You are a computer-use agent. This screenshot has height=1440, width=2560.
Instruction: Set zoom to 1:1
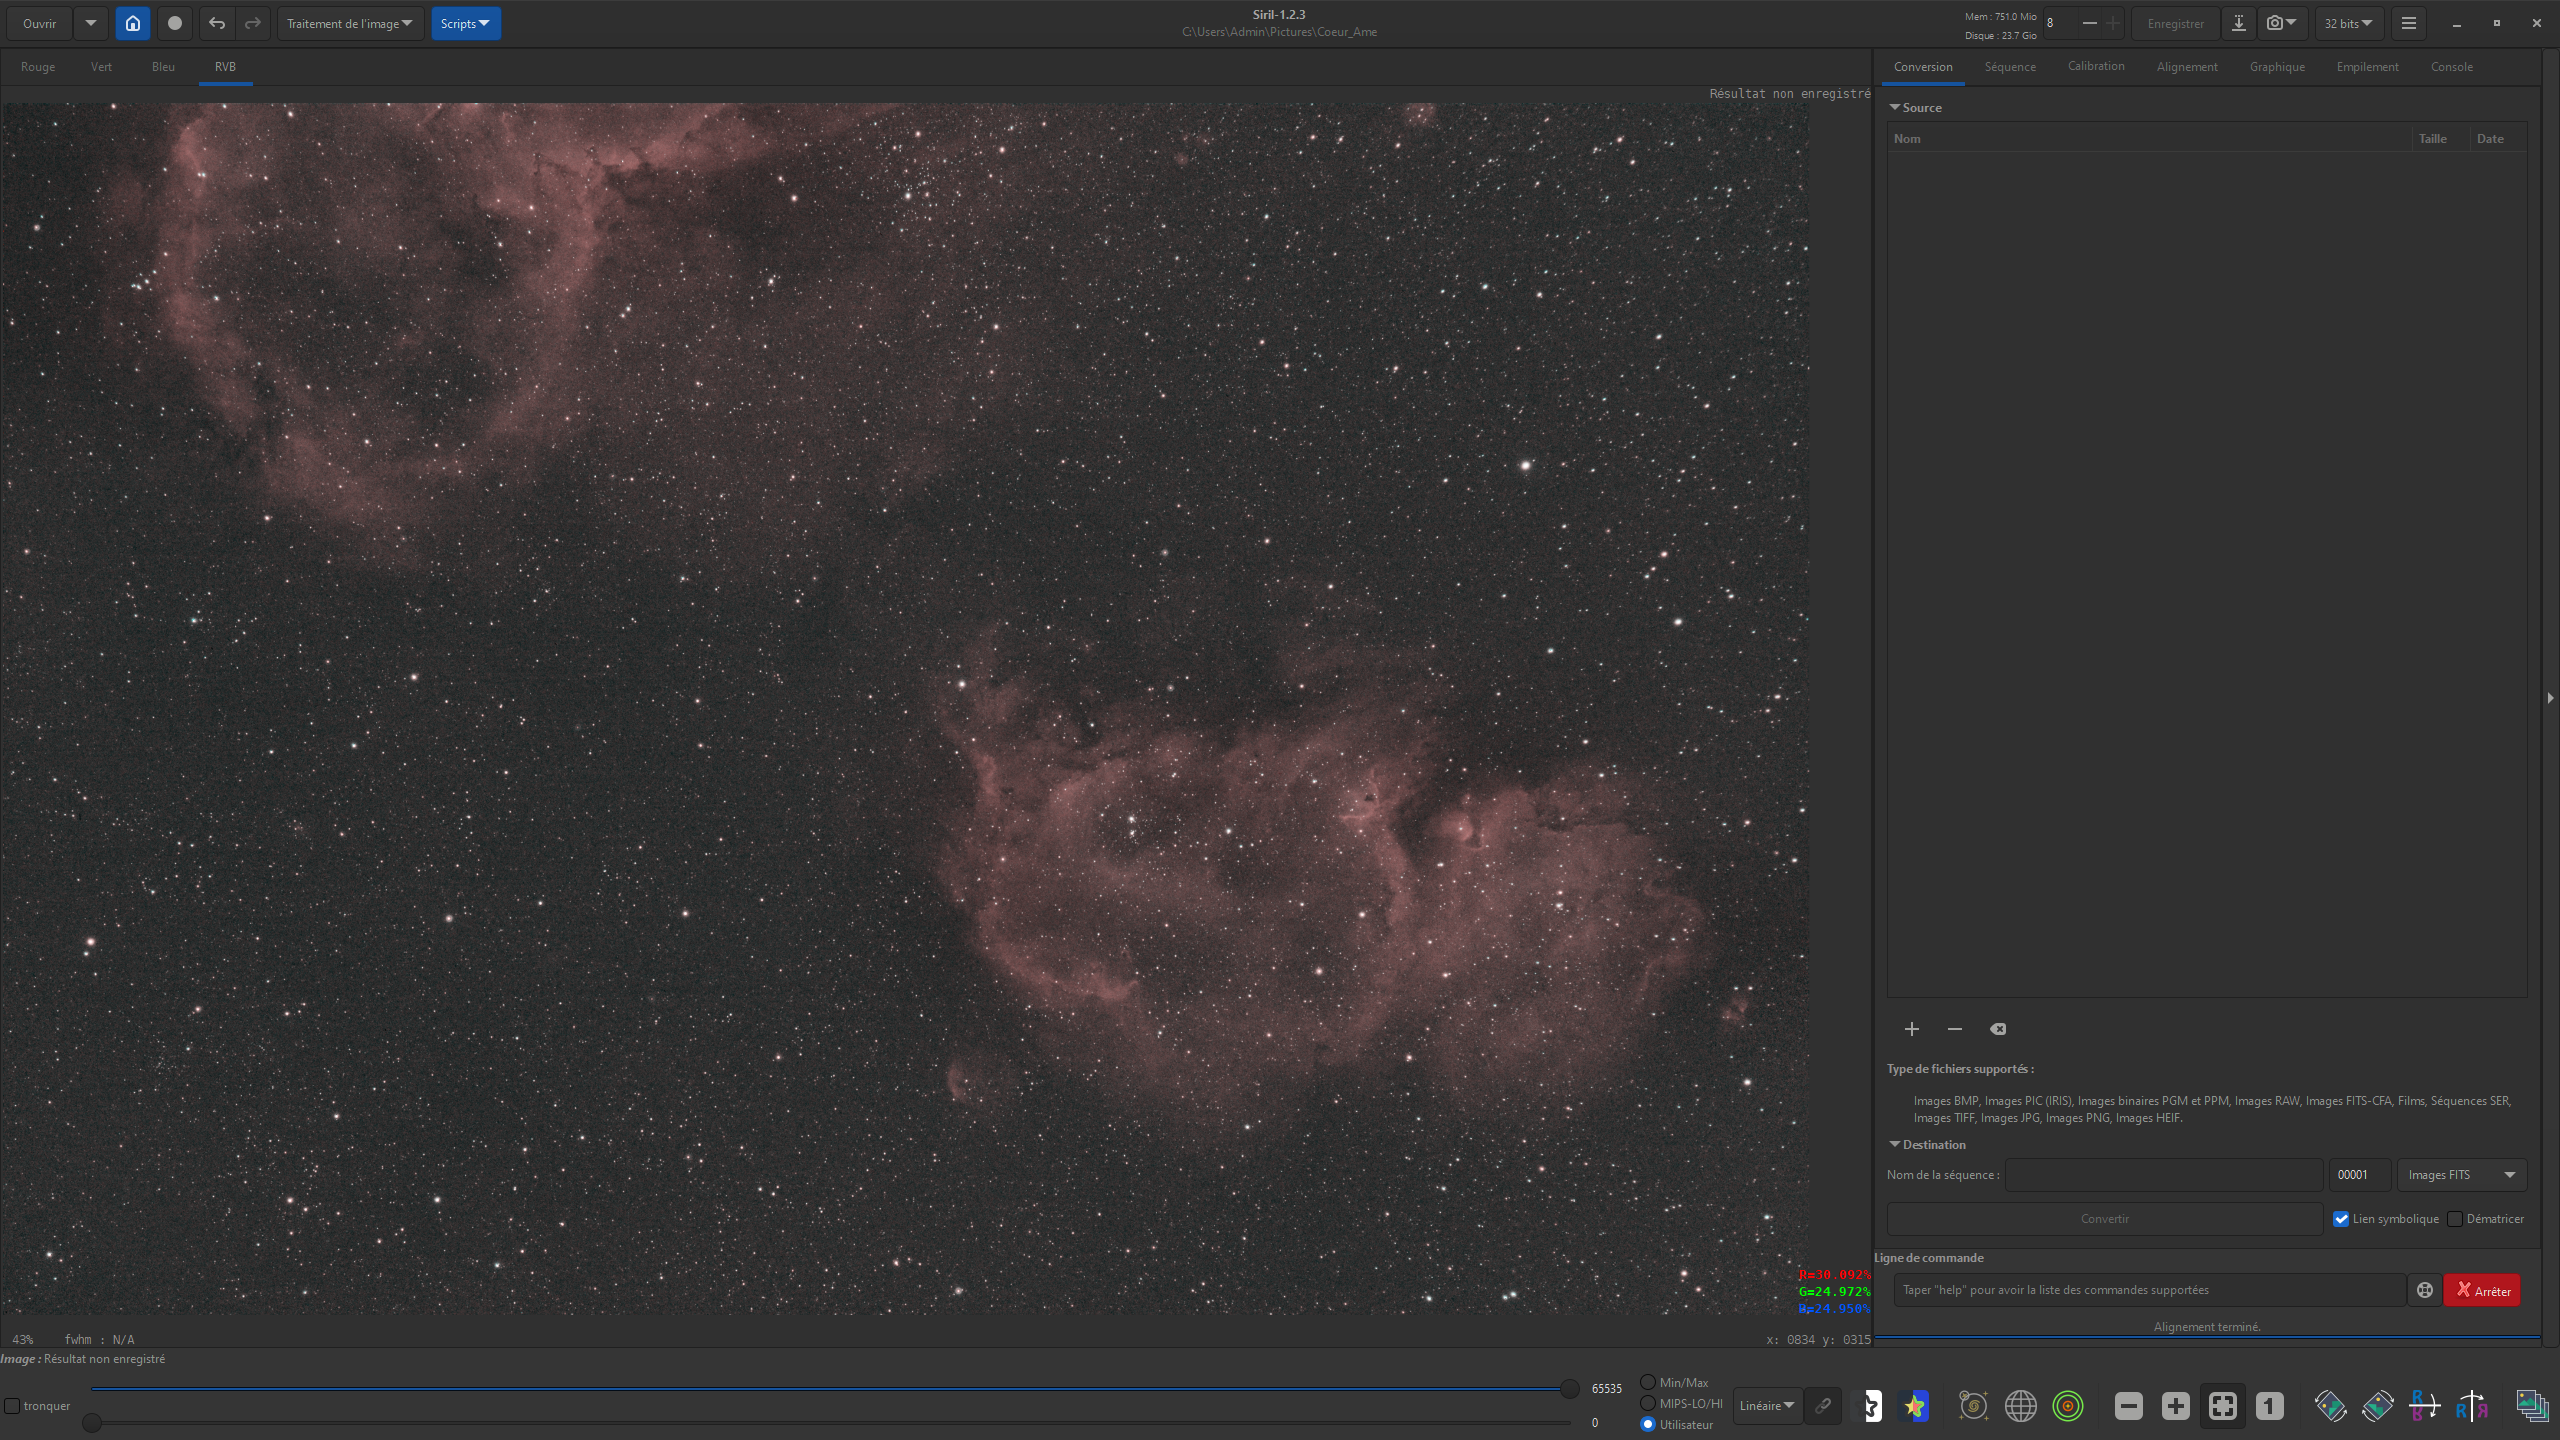pyautogui.click(x=2269, y=1406)
